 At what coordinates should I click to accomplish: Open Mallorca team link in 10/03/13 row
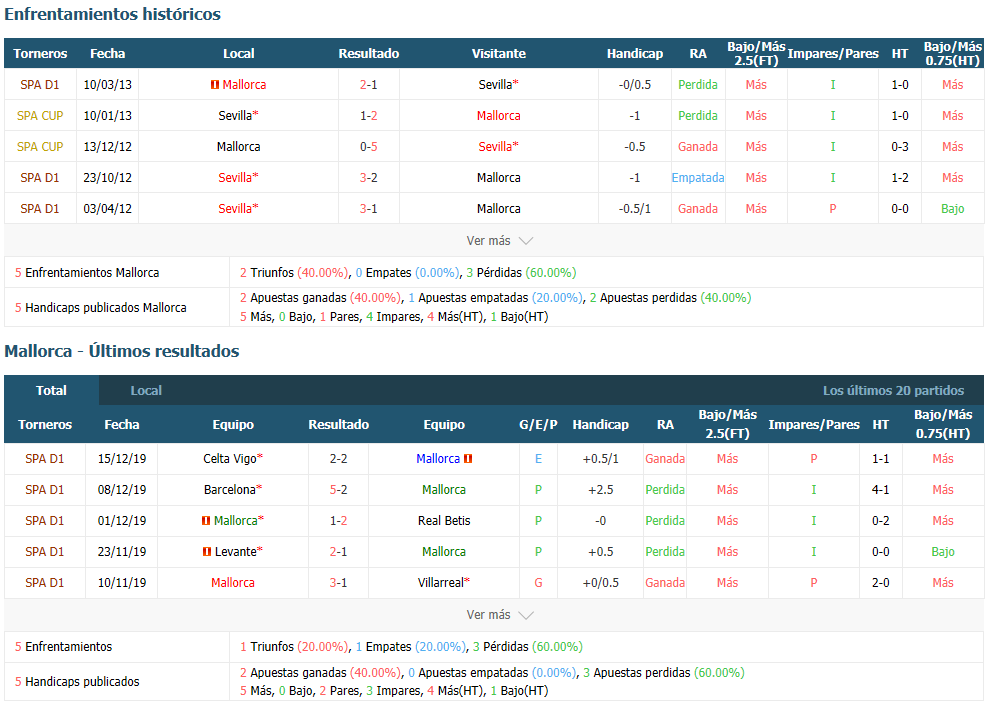point(244,85)
